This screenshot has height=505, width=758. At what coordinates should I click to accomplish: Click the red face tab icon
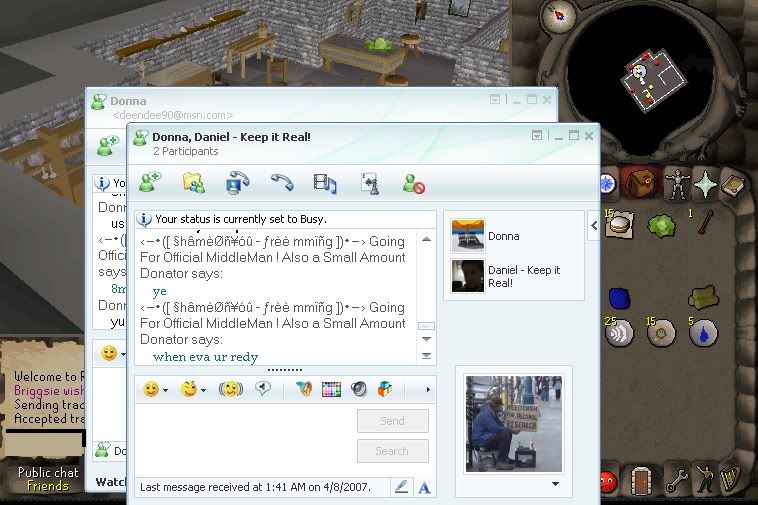(x=607, y=481)
